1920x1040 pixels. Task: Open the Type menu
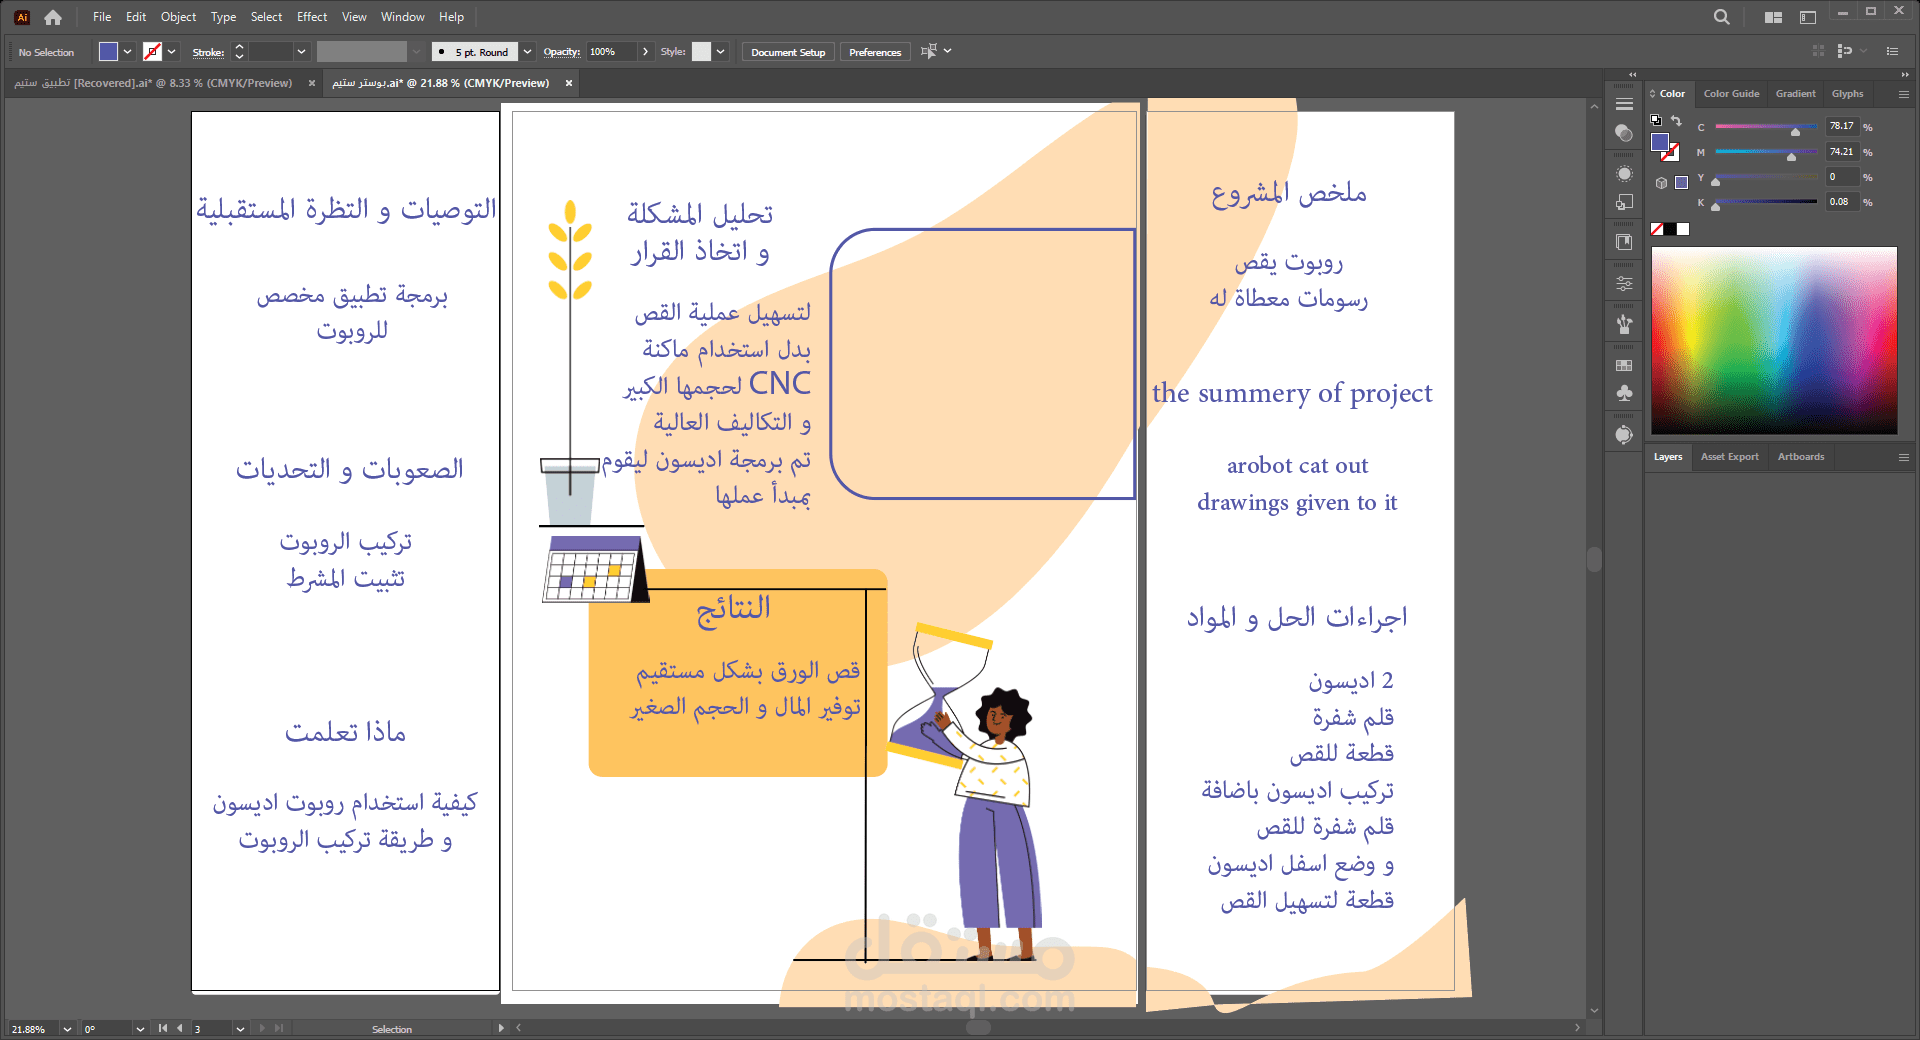223,17
